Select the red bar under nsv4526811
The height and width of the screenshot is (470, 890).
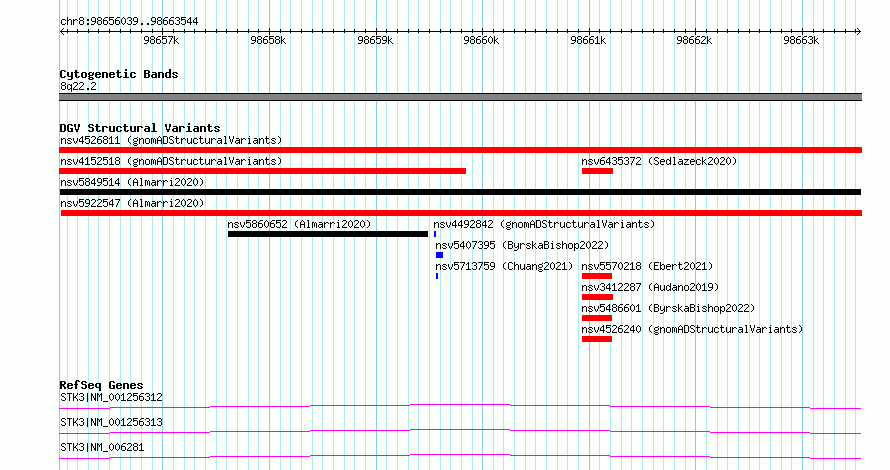460,150
